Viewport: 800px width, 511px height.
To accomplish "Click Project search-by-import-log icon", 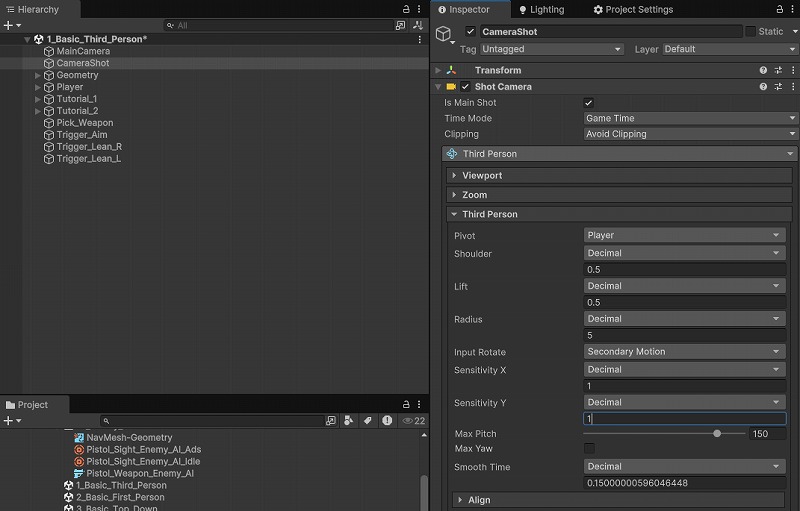I will pos(387,421).
